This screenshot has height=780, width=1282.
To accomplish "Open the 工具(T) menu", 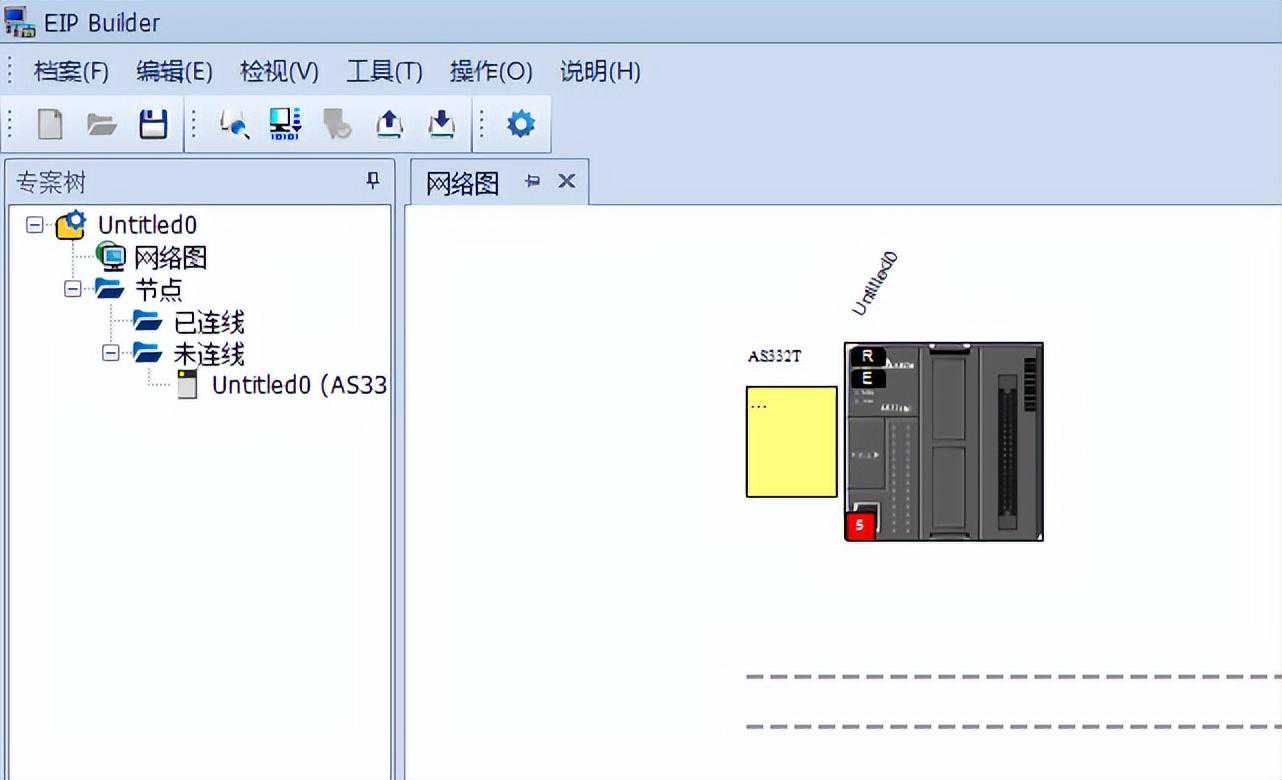I will tap(384, 72).
